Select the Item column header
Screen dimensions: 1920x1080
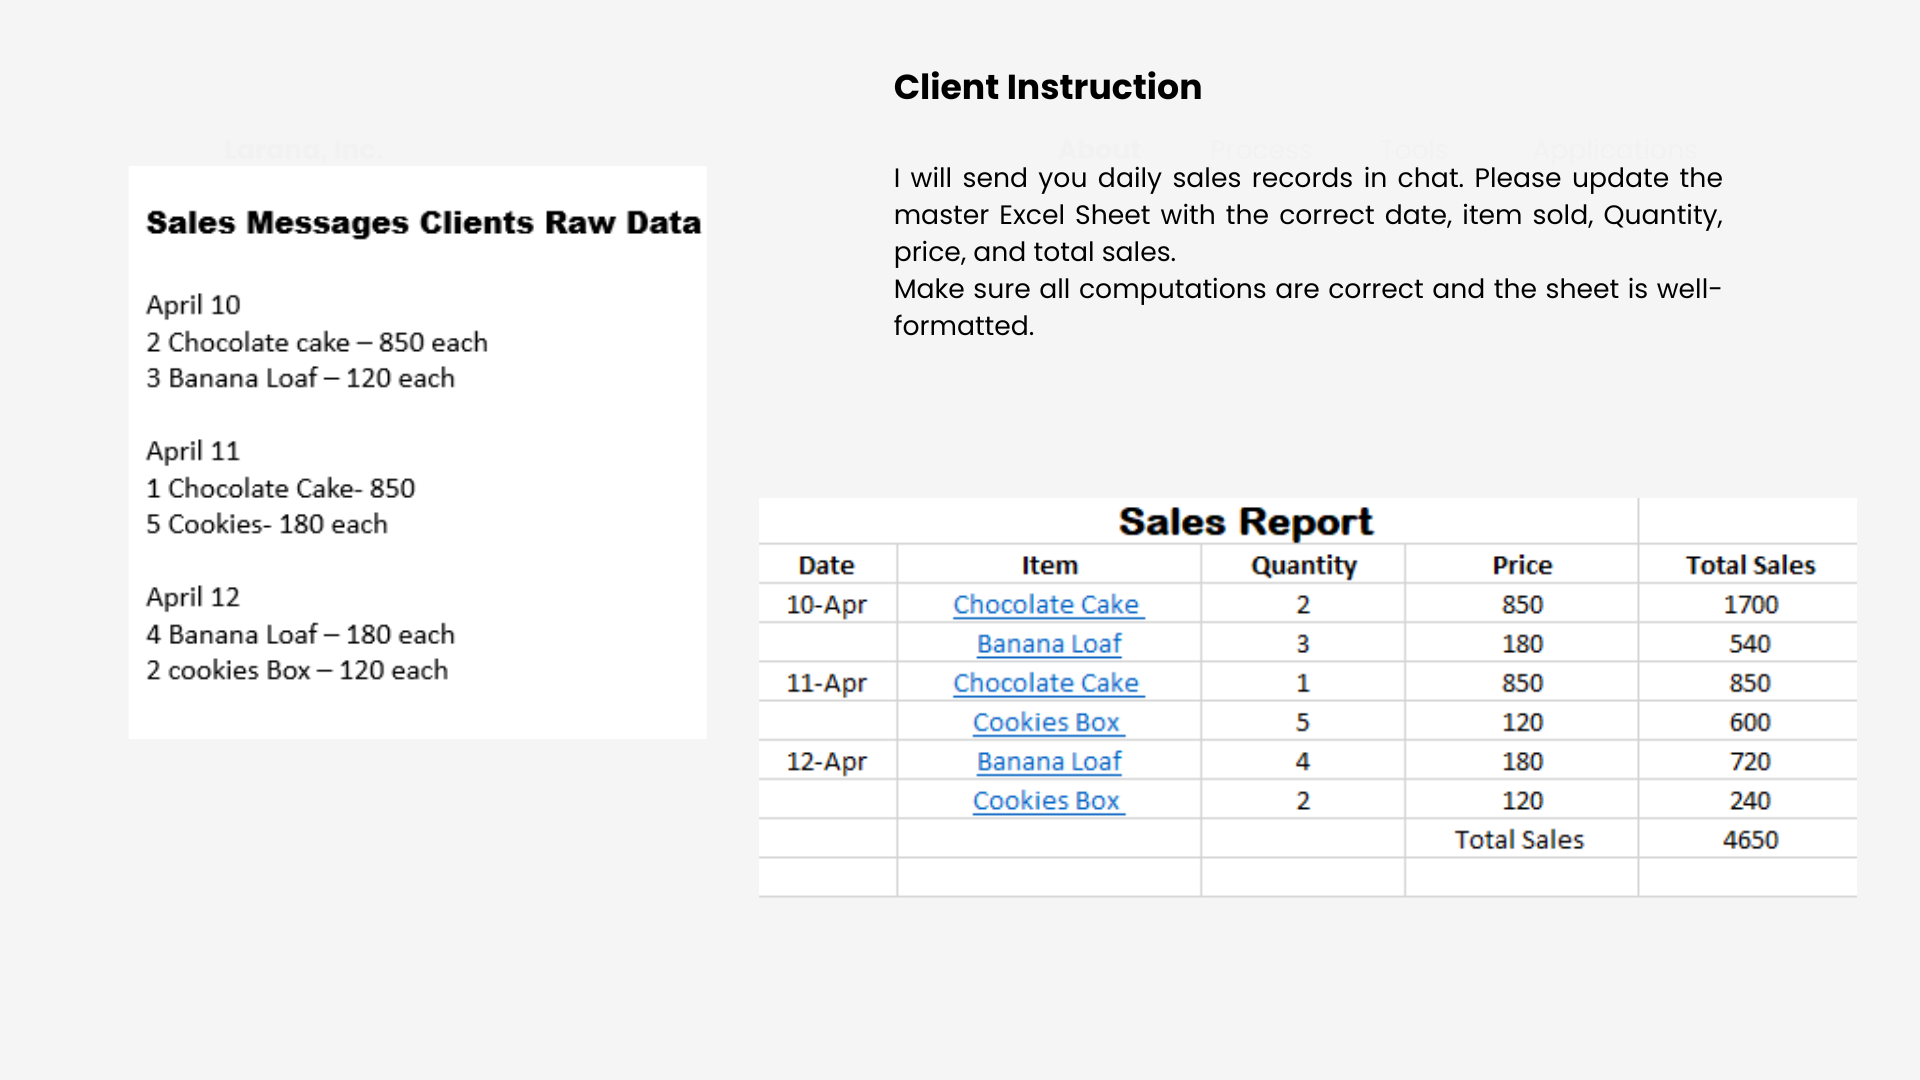tap(1049, 565)
